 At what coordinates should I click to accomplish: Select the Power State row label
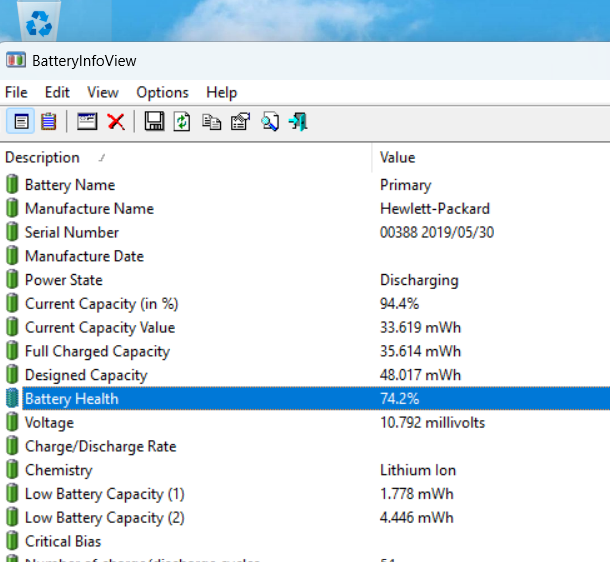pos(64,280)
